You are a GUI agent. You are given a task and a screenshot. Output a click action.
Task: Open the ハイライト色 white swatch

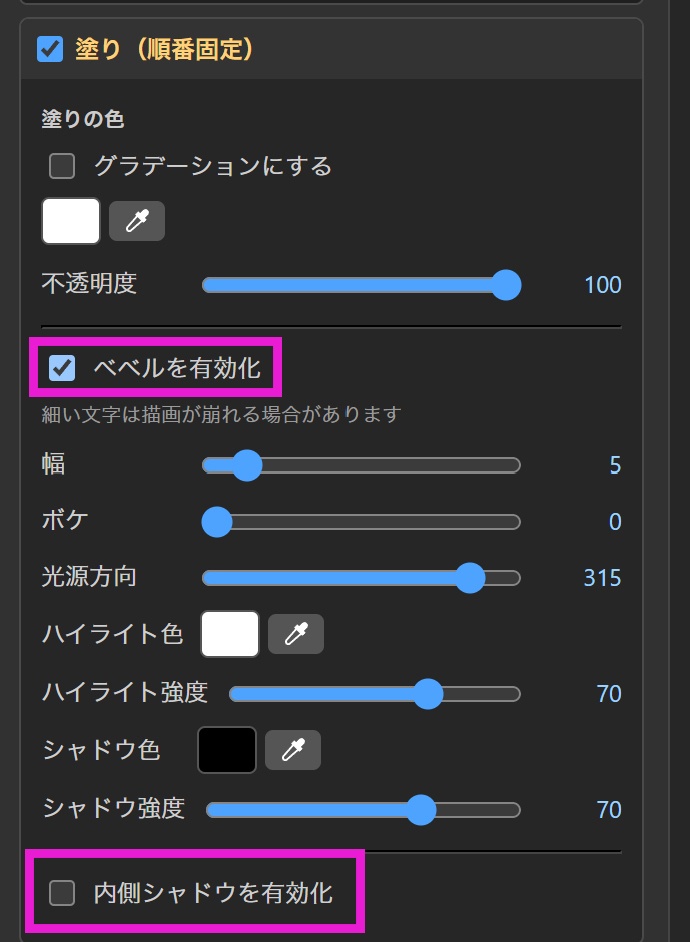[230, 634]
